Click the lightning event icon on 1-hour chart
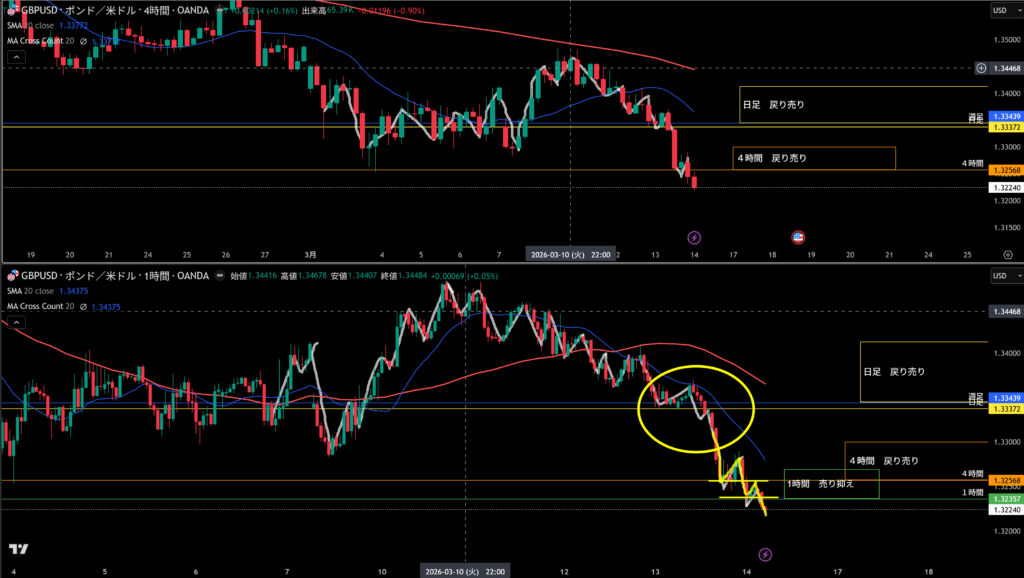1024x578 pixels. [x=765, y=553]
